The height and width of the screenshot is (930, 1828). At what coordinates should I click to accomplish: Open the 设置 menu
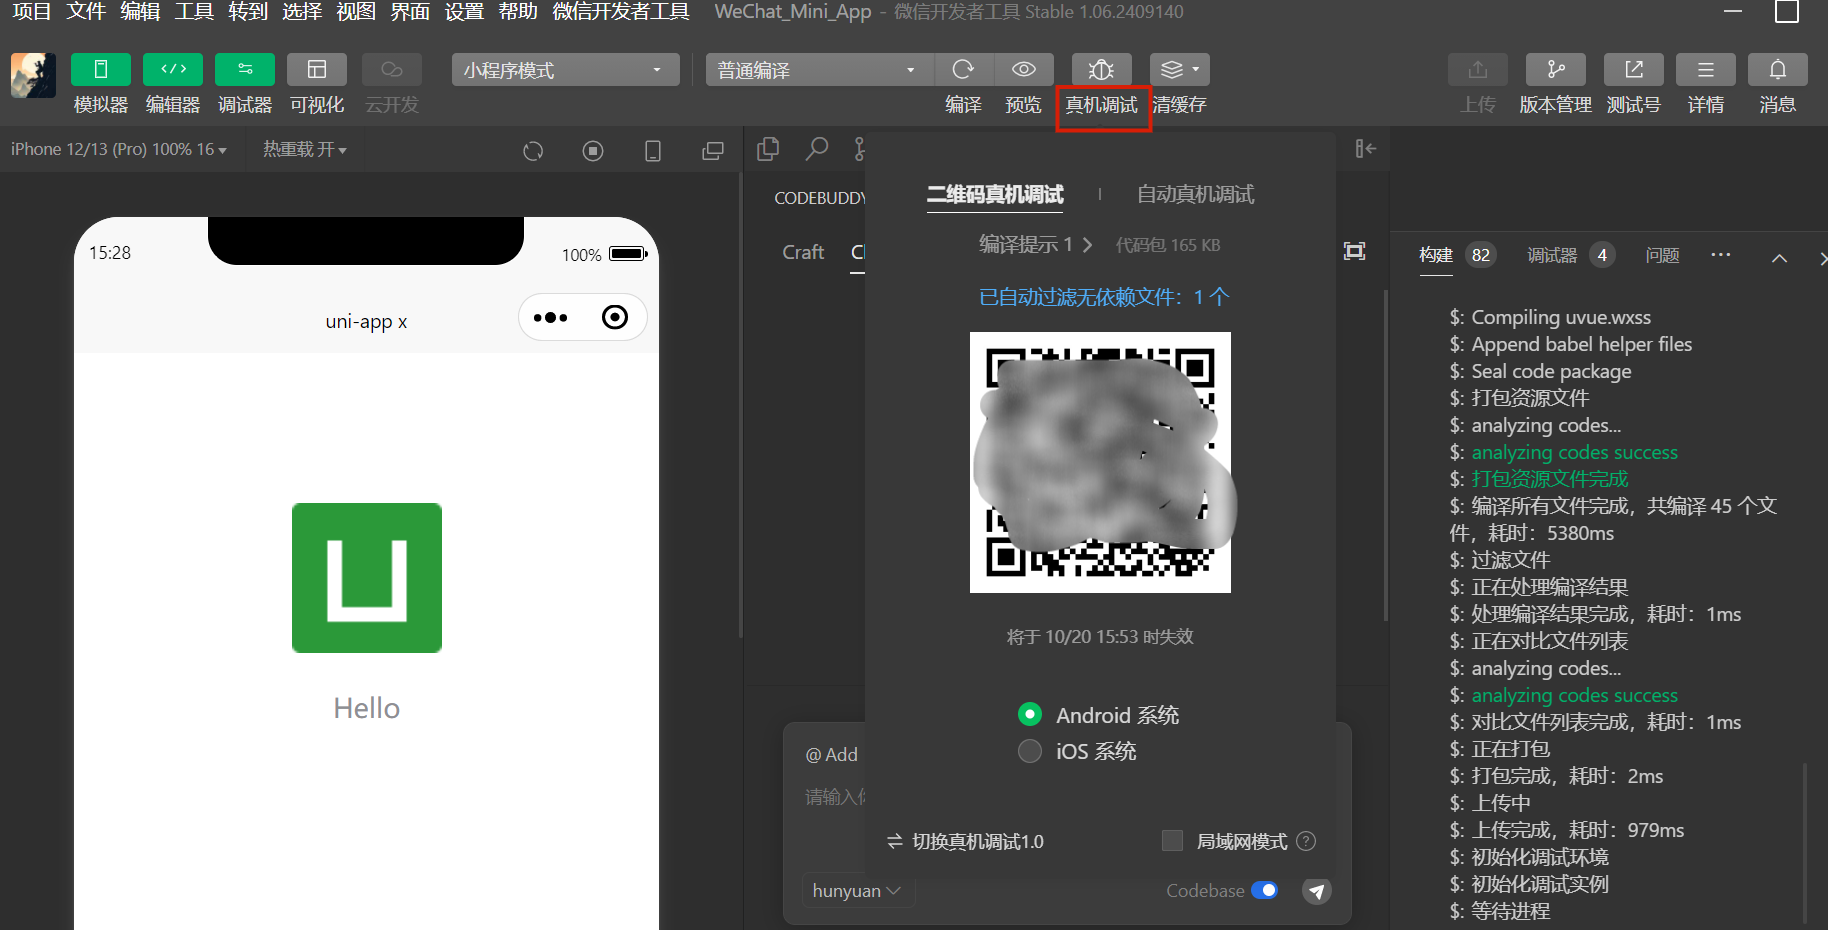(x=464, y=12)
